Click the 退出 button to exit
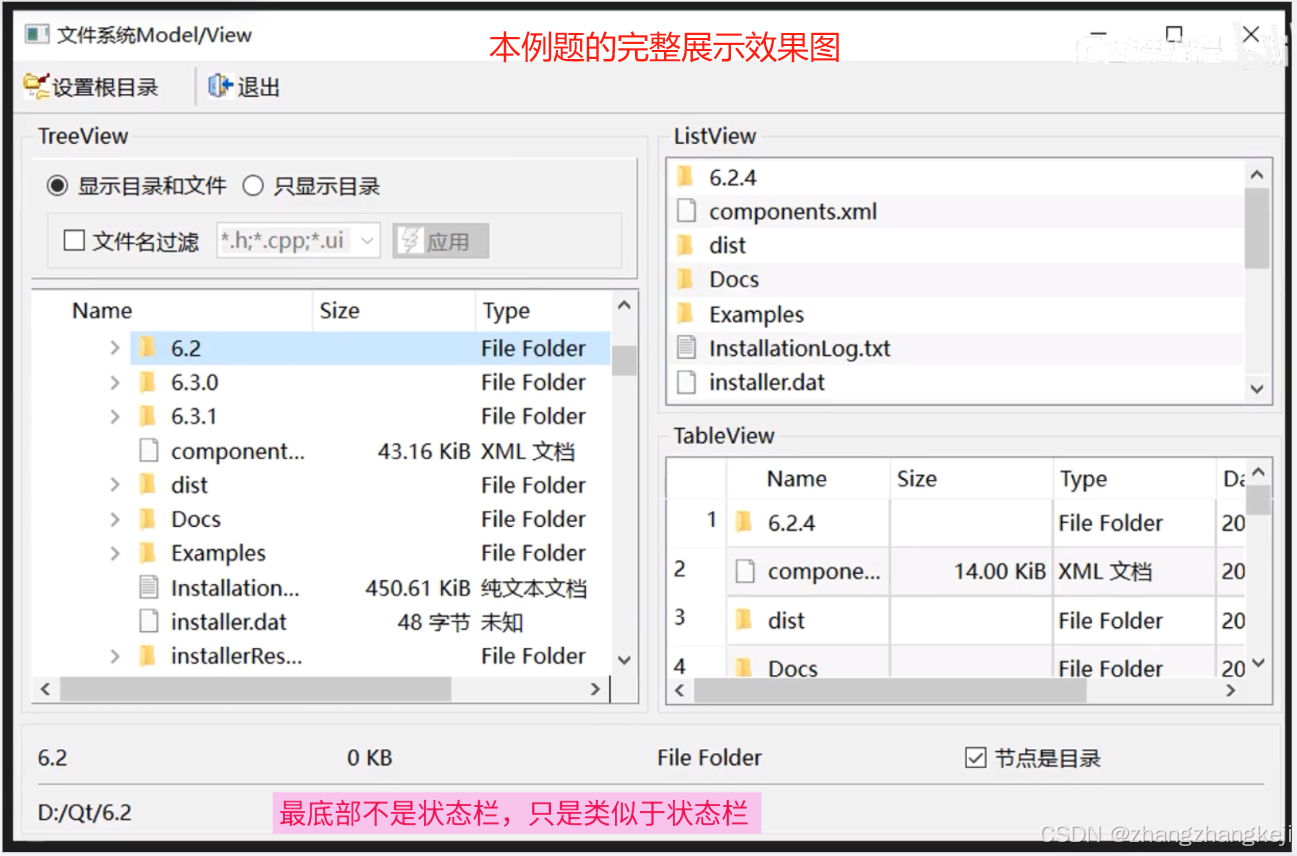 click(242, 86)
